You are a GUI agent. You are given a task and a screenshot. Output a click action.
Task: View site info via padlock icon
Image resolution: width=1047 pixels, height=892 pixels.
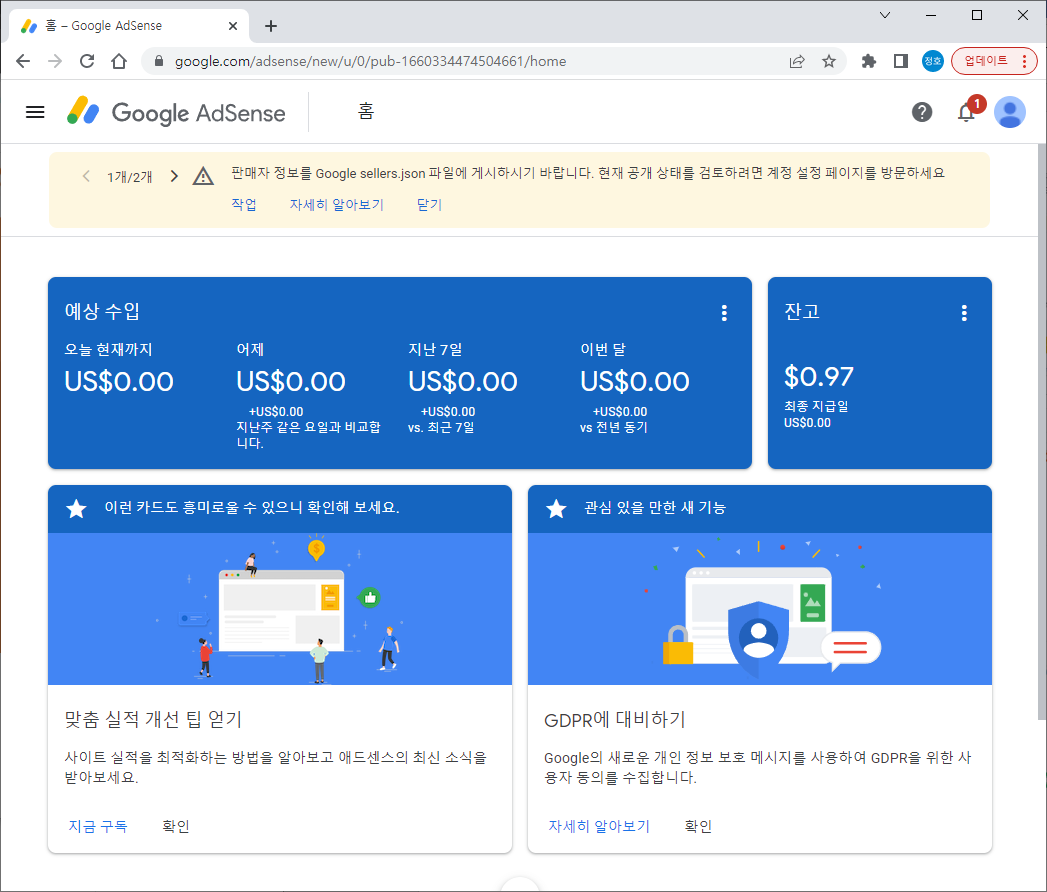pos(158,61)
